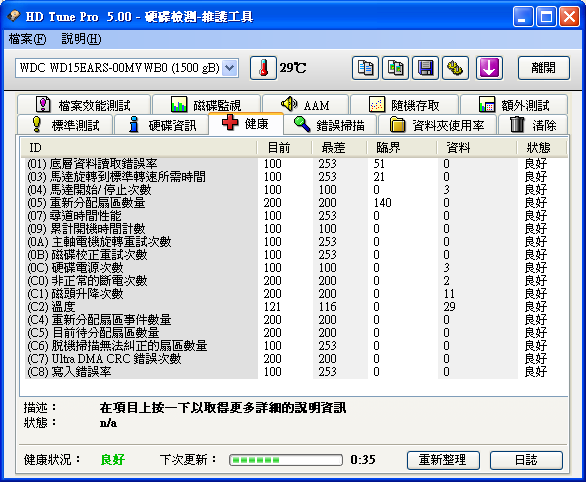
Task: Click the 資料 column header
Action: [477, 148]
